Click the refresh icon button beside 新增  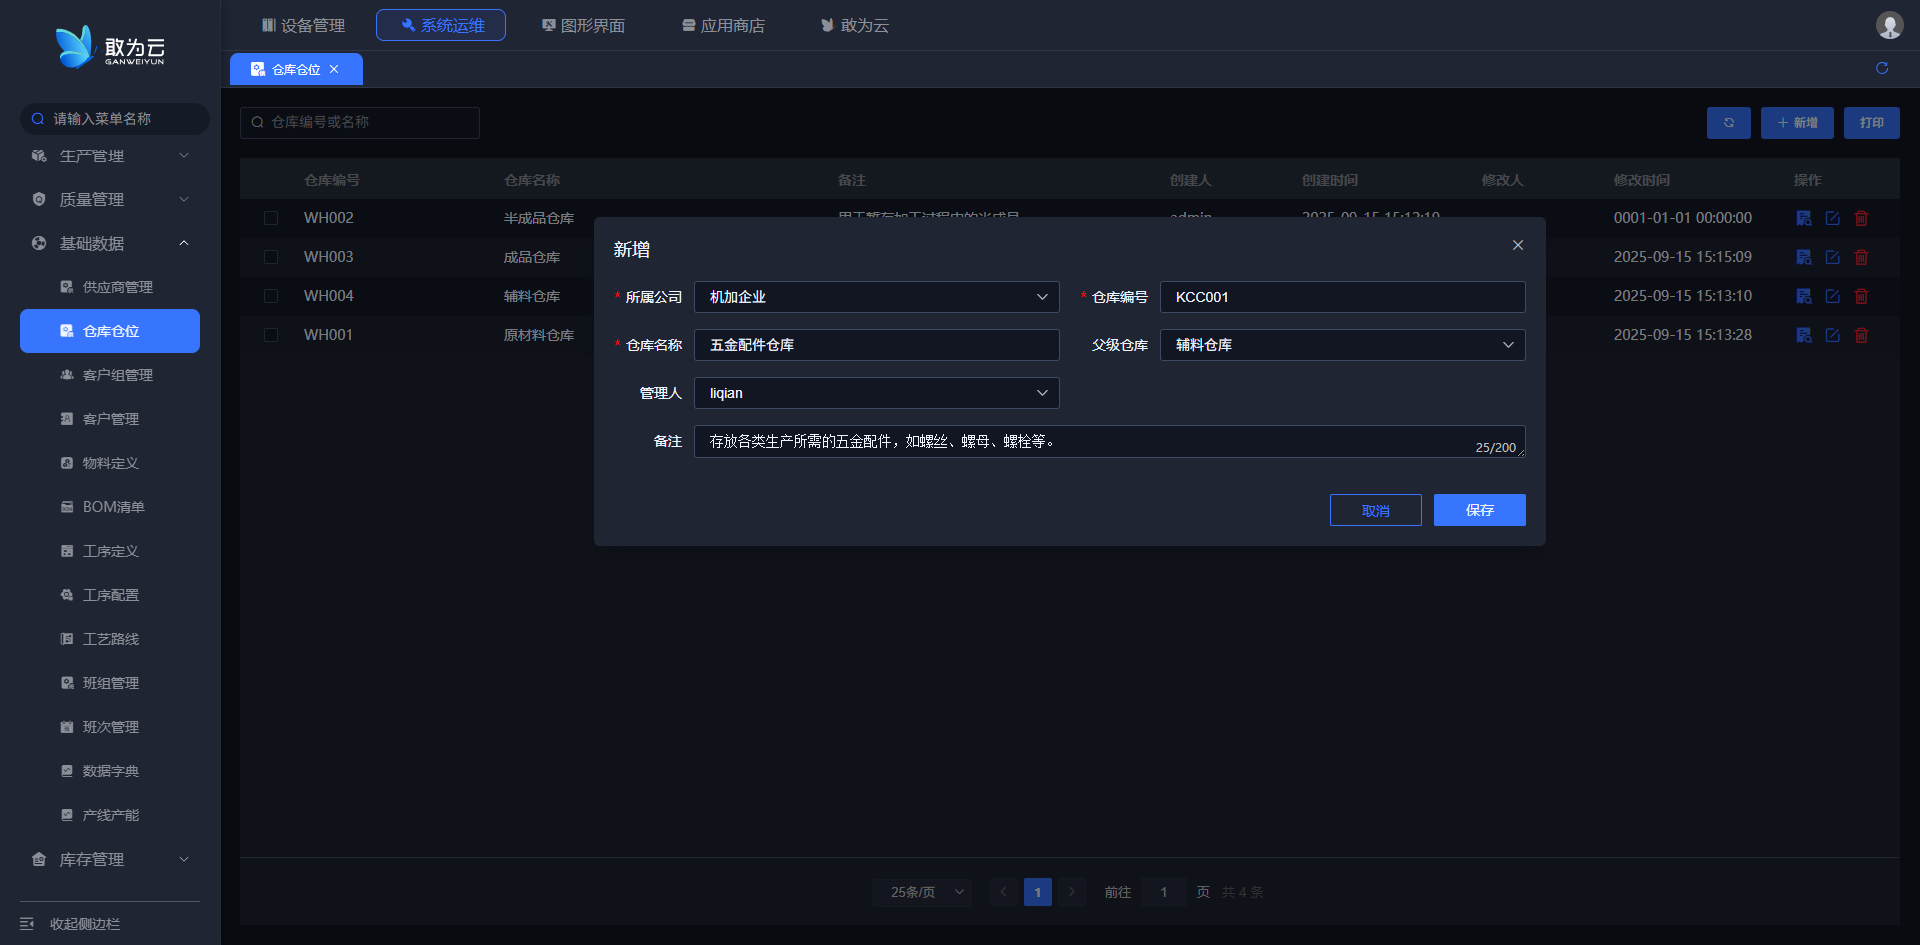pyautogui.click(x=1728, y=123)
